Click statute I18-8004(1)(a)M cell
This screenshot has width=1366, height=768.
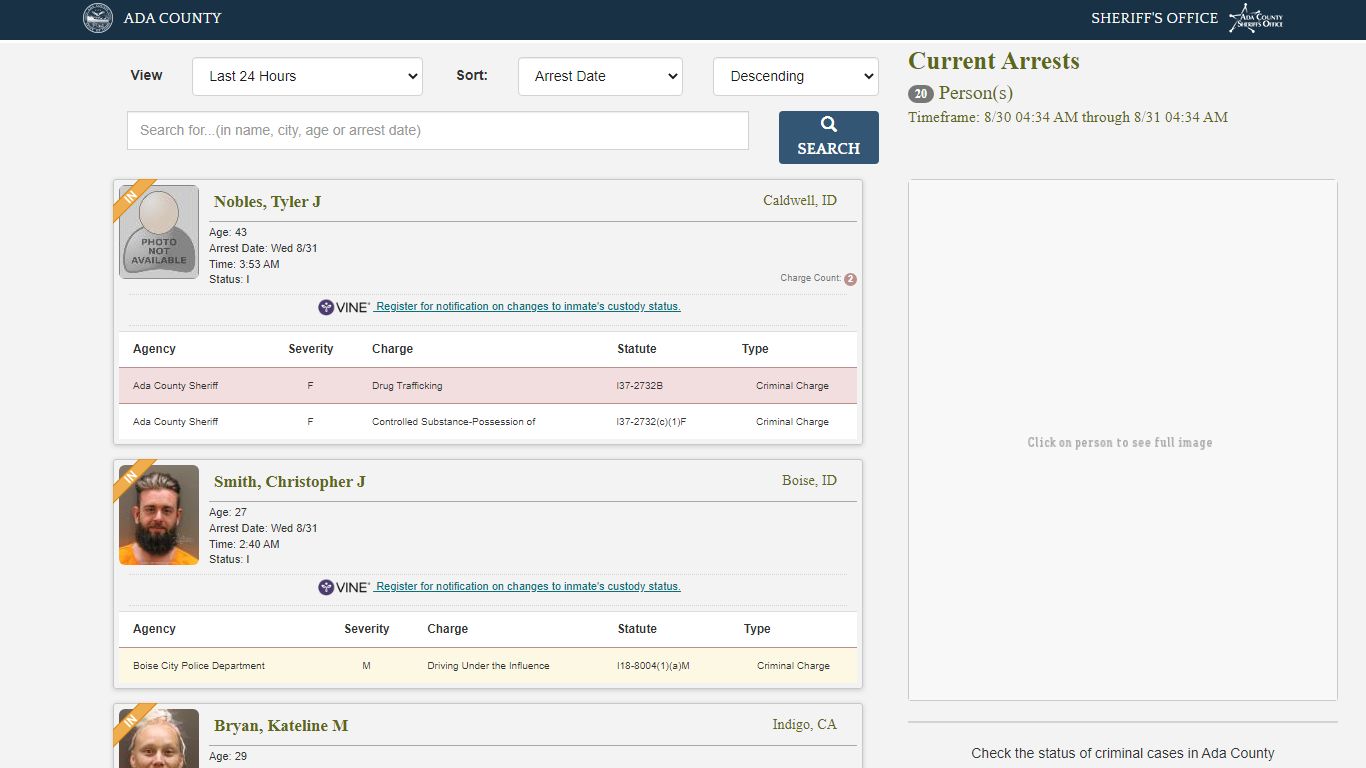(654, 666)
